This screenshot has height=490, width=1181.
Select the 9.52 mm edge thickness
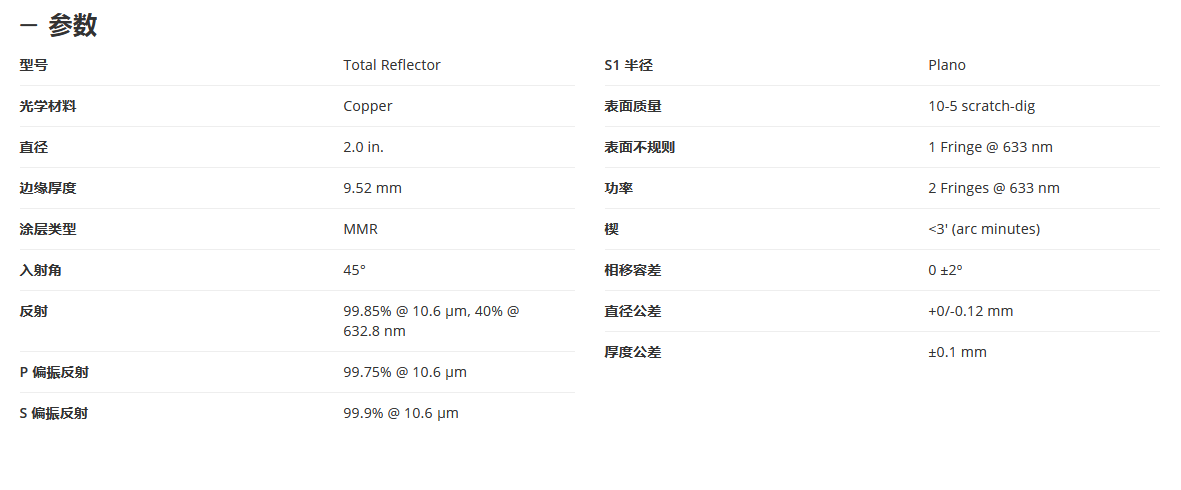pyautogui.click(x=373, y=188)
